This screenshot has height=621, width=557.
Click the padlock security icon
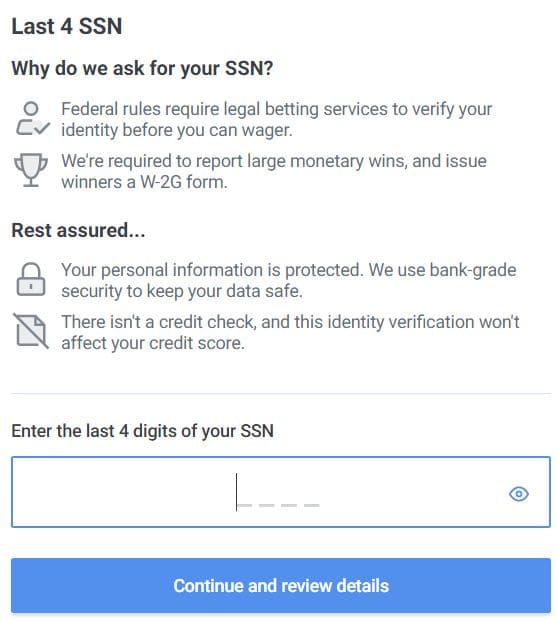coord(31,279)
